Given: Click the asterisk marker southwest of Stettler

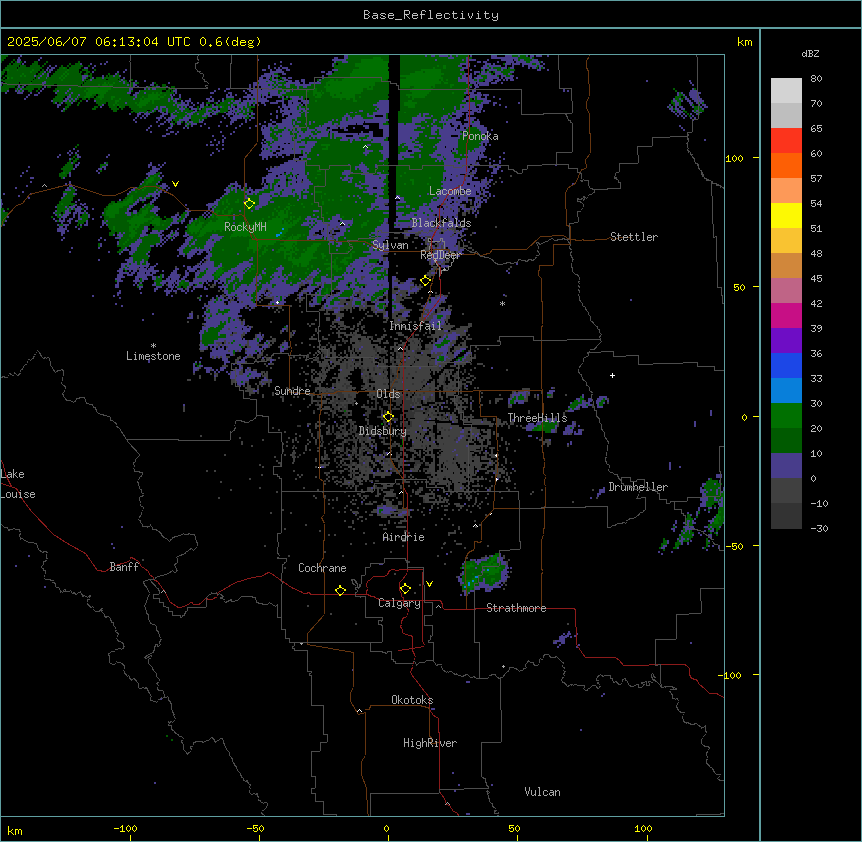Looking at the screenshot, I should coord(502,303).
